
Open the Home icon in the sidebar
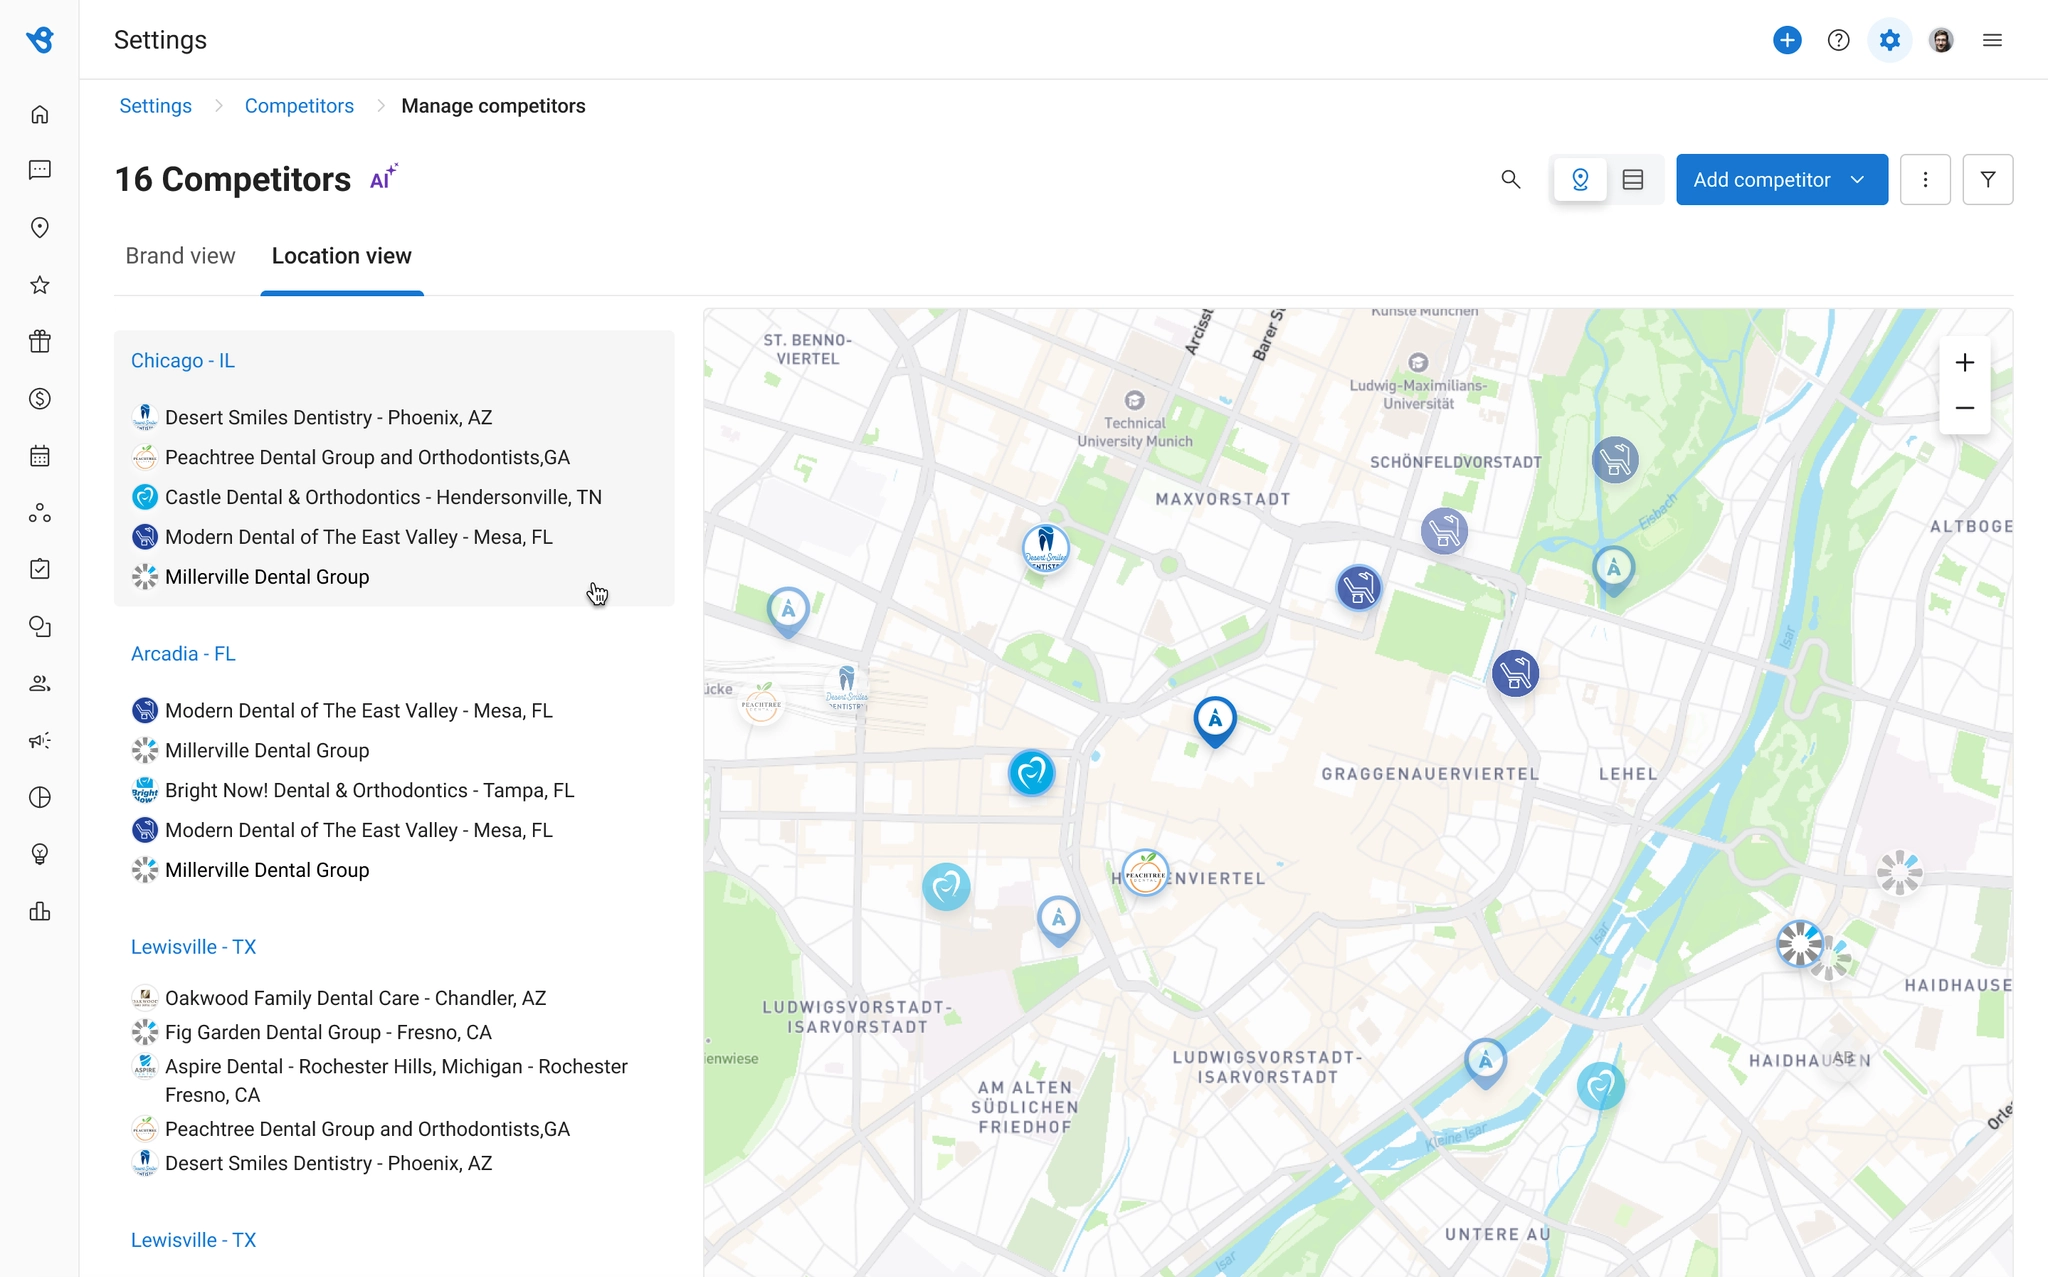click(40, 114)
